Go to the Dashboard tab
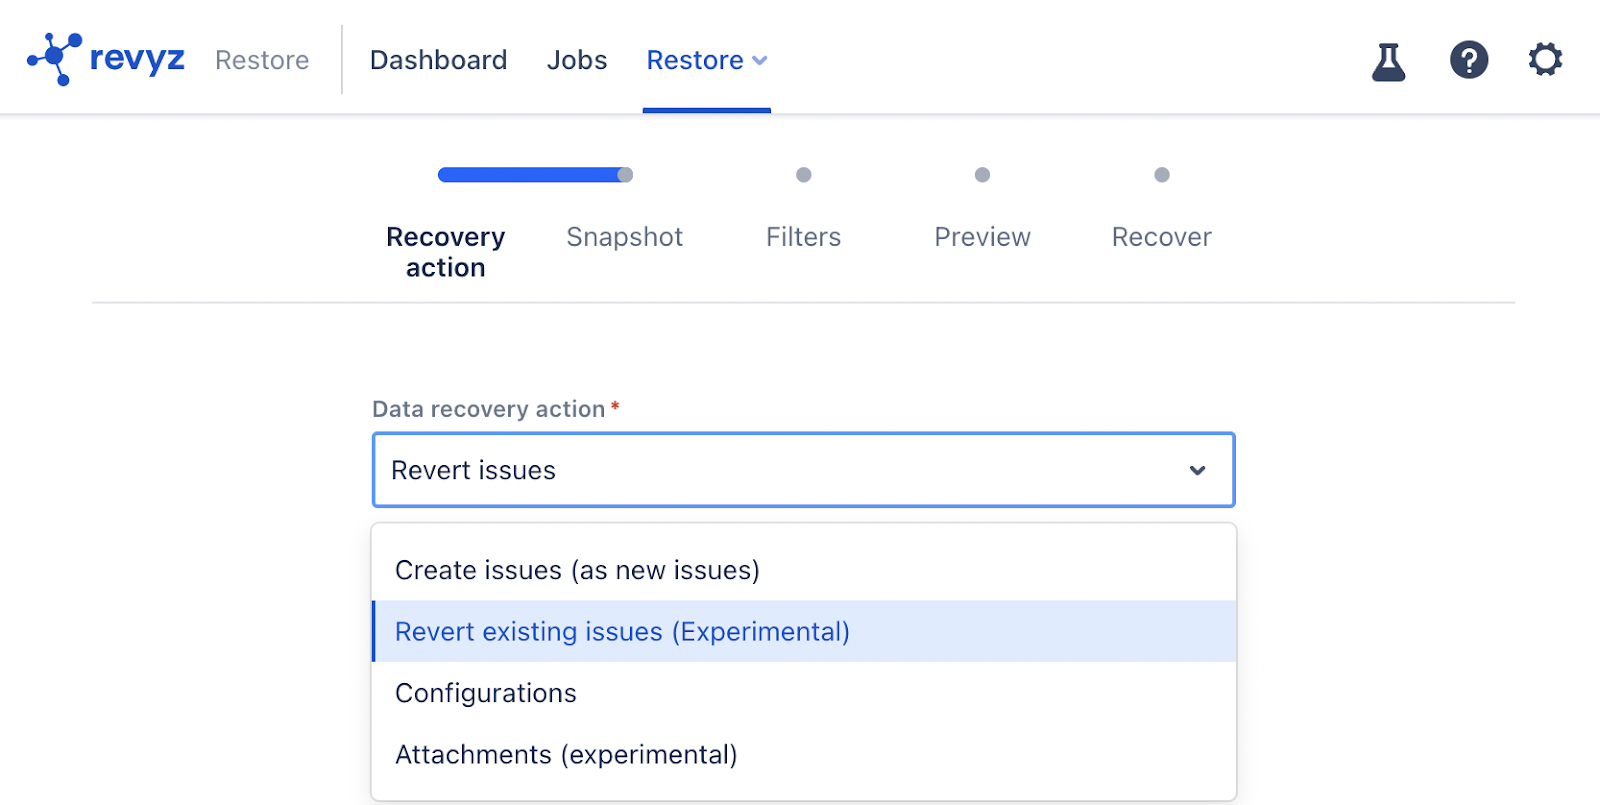1600x805 pixels. [x=438, y=60]
